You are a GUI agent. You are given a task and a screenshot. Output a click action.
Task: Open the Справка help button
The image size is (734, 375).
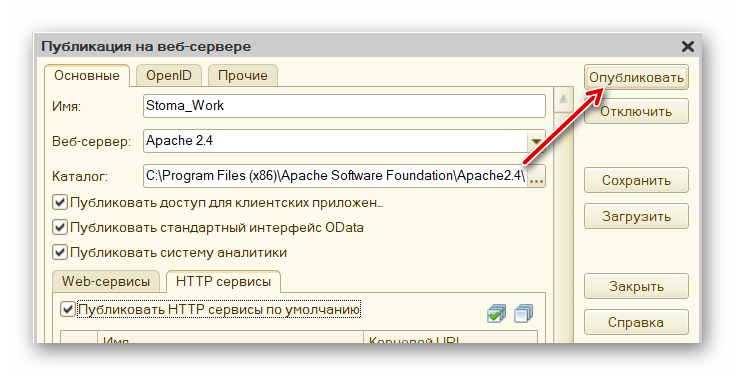636,322
